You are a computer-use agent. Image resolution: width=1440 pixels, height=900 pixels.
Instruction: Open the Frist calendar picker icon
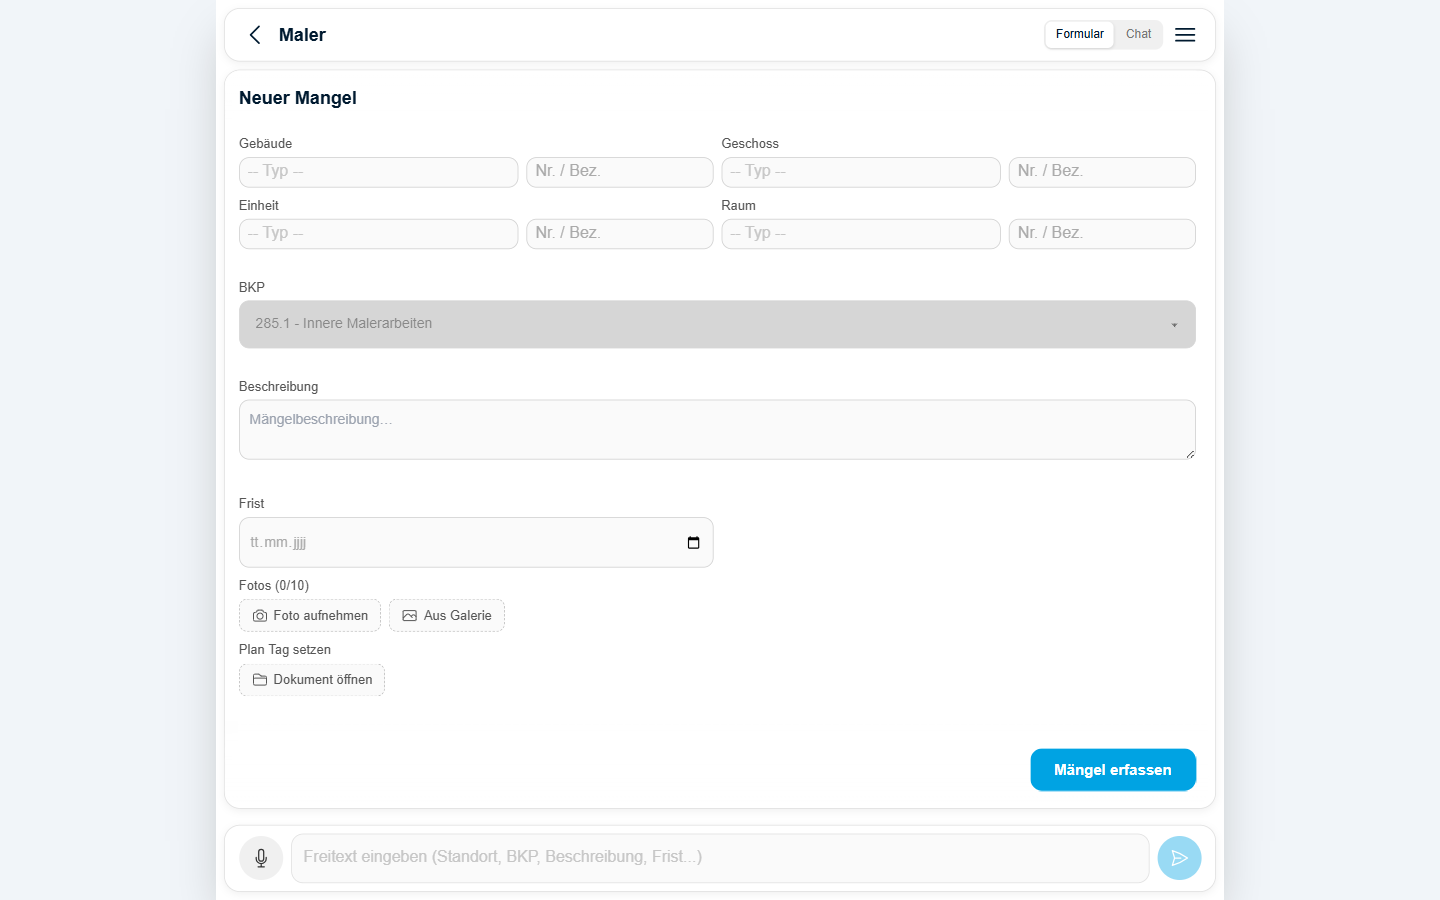[x=693, y=543]
